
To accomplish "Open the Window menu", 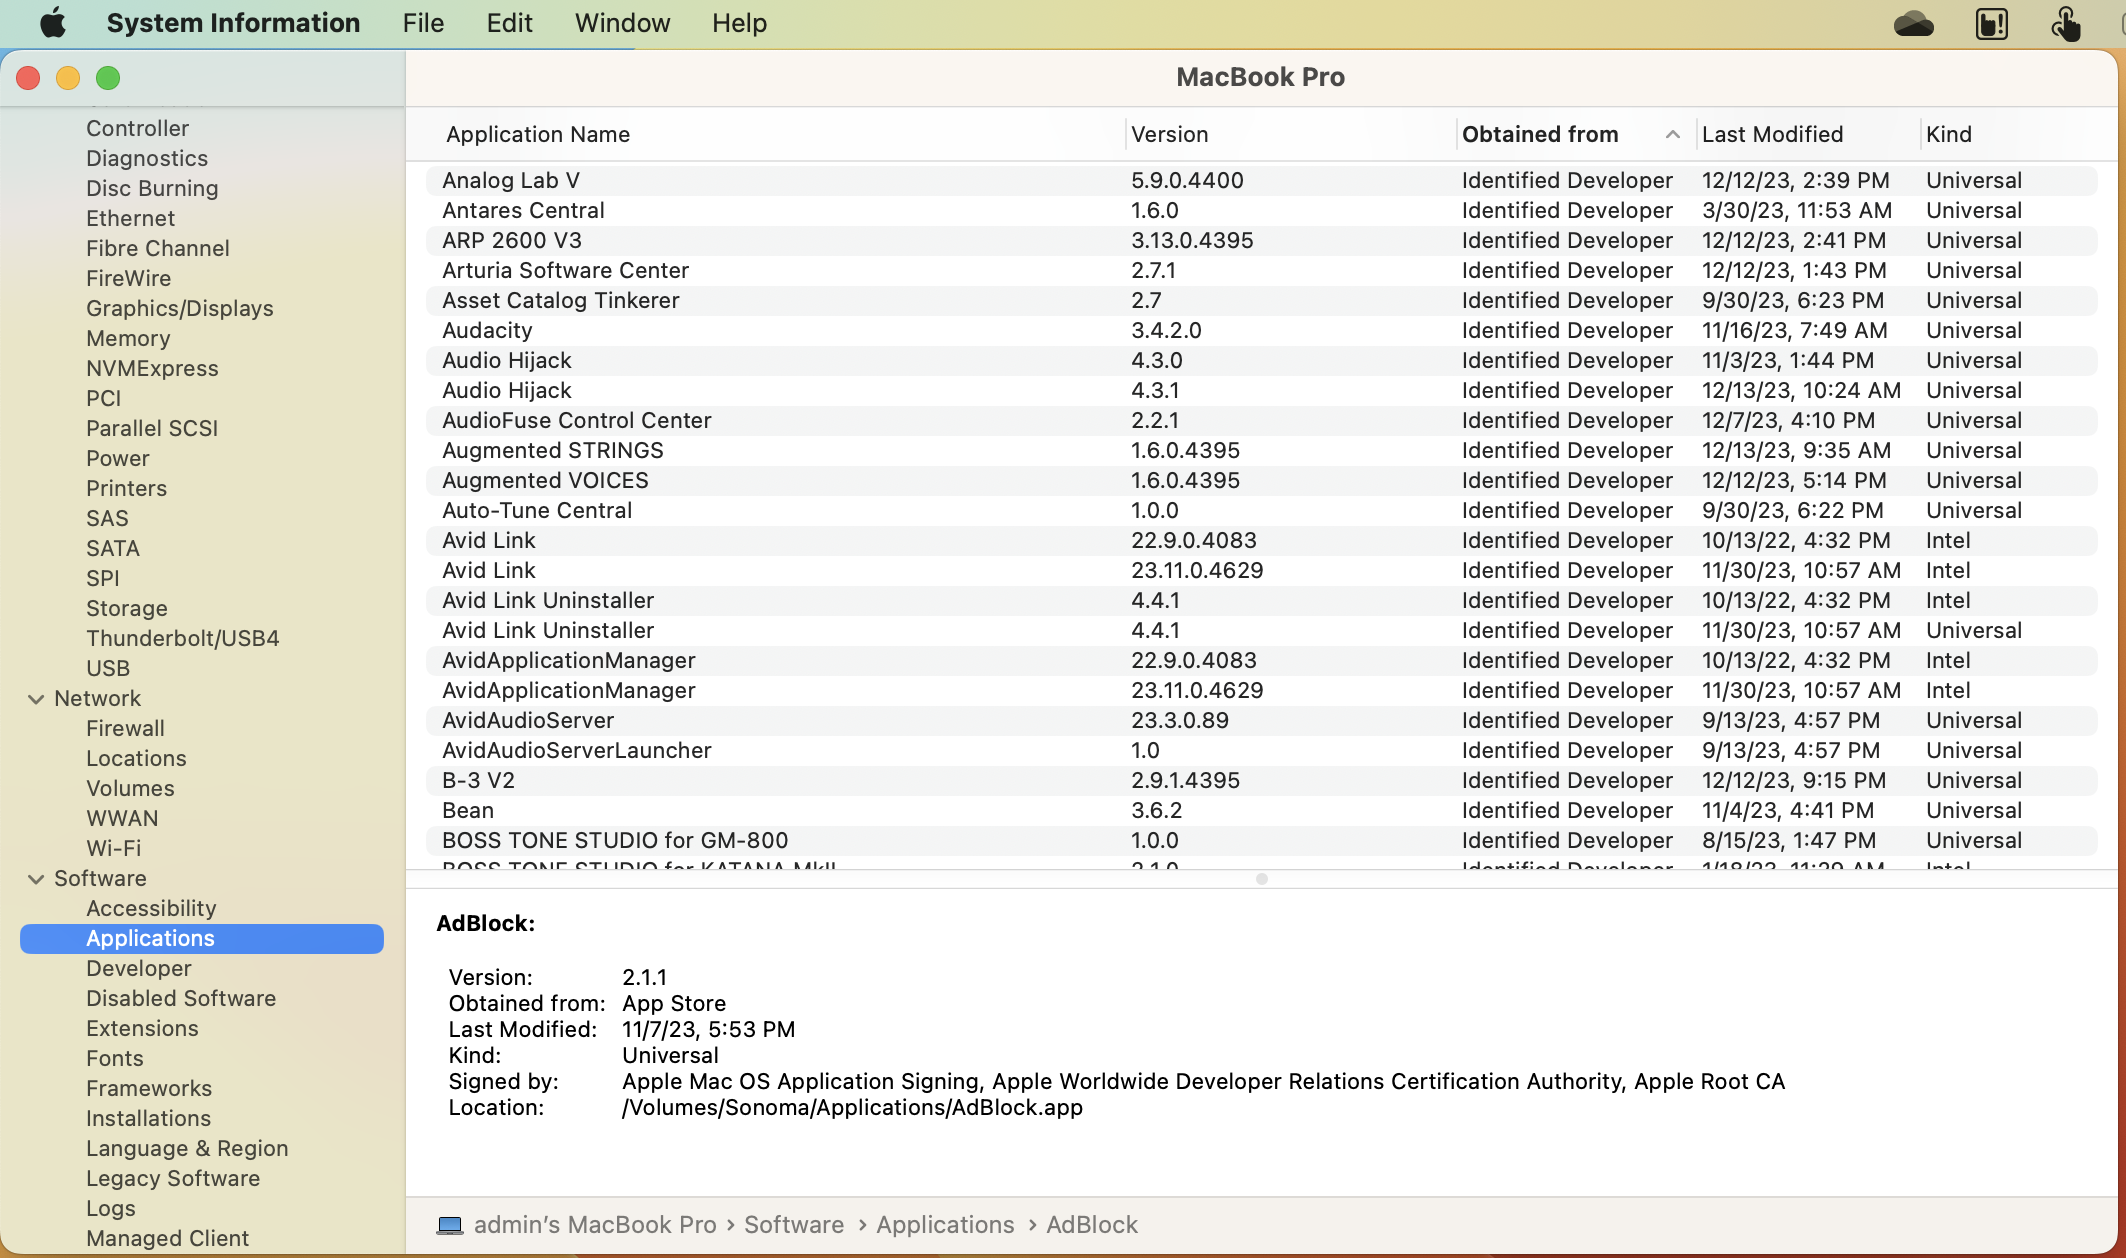I will [621, 22].
